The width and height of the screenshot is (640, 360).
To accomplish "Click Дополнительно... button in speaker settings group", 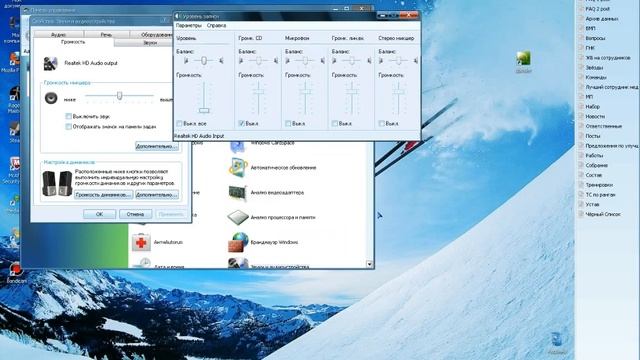I will pyautogui.click(x=157, y=195).
